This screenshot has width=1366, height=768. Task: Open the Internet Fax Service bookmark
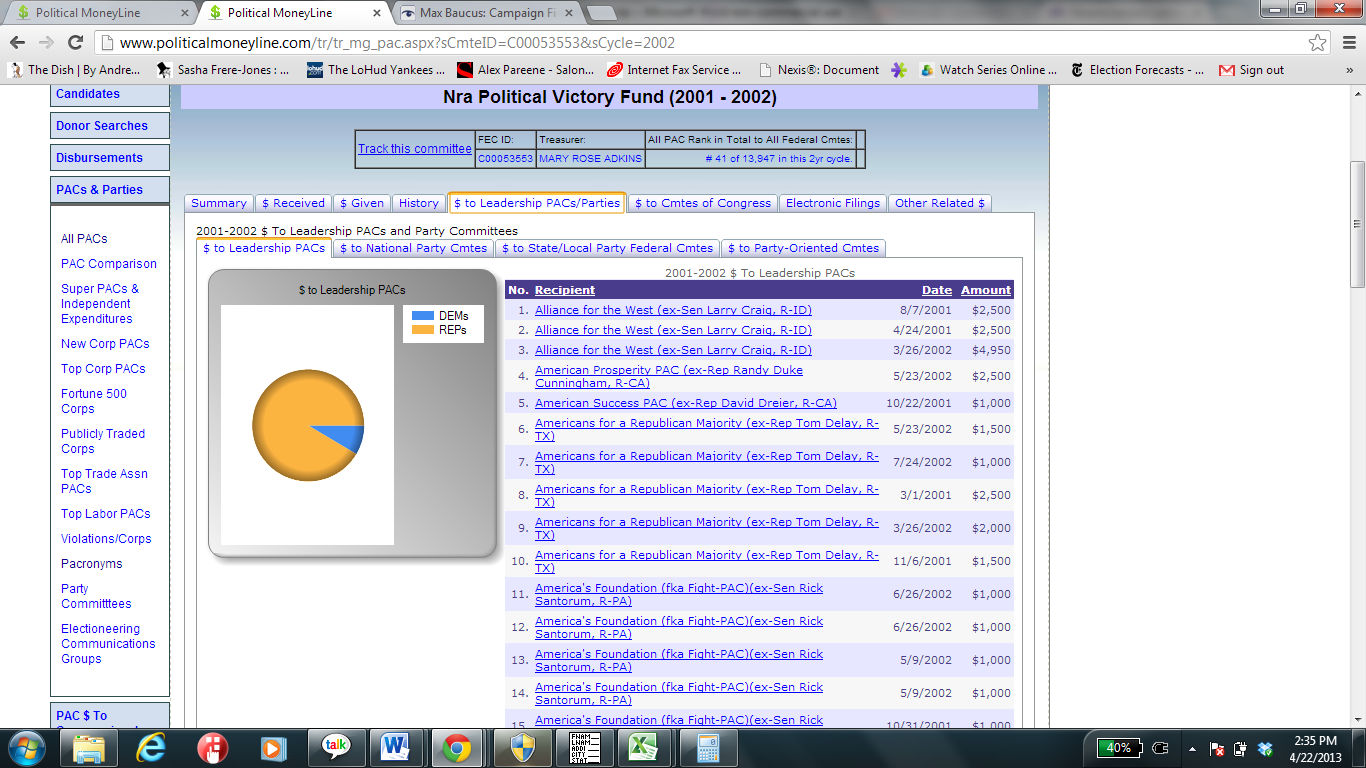[675, 70]
